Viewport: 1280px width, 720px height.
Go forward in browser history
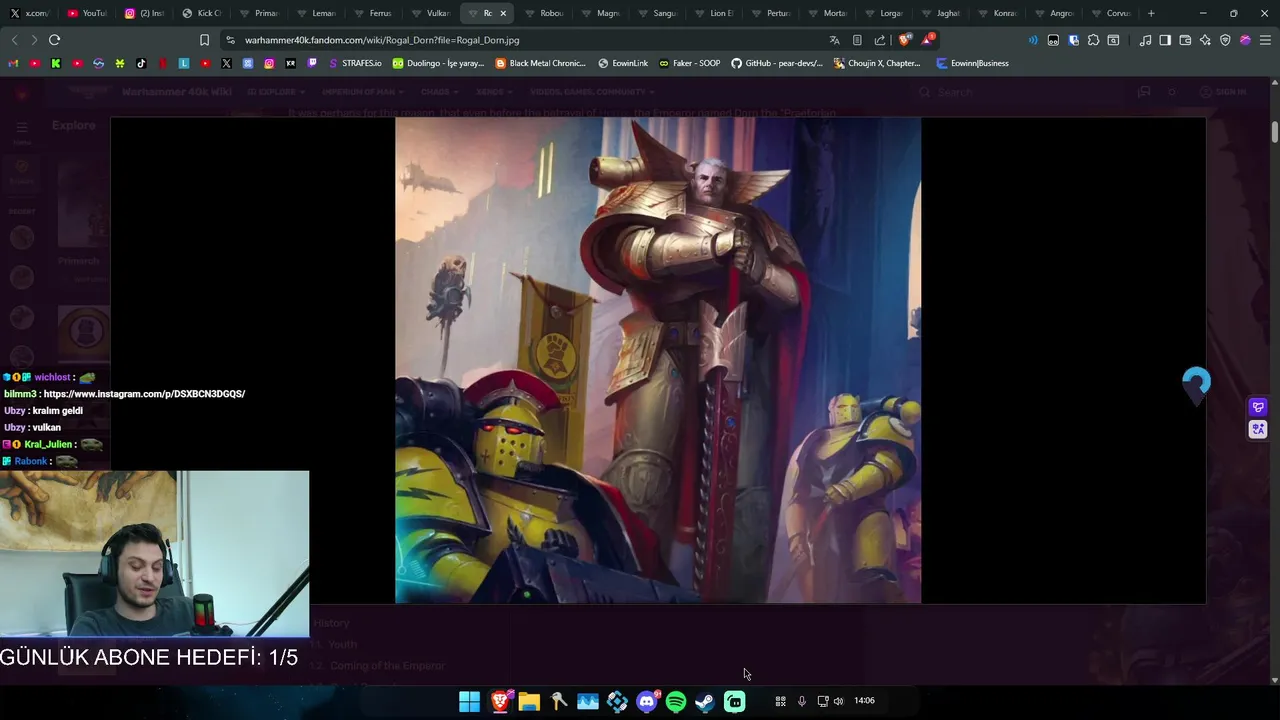click(34, 40)
